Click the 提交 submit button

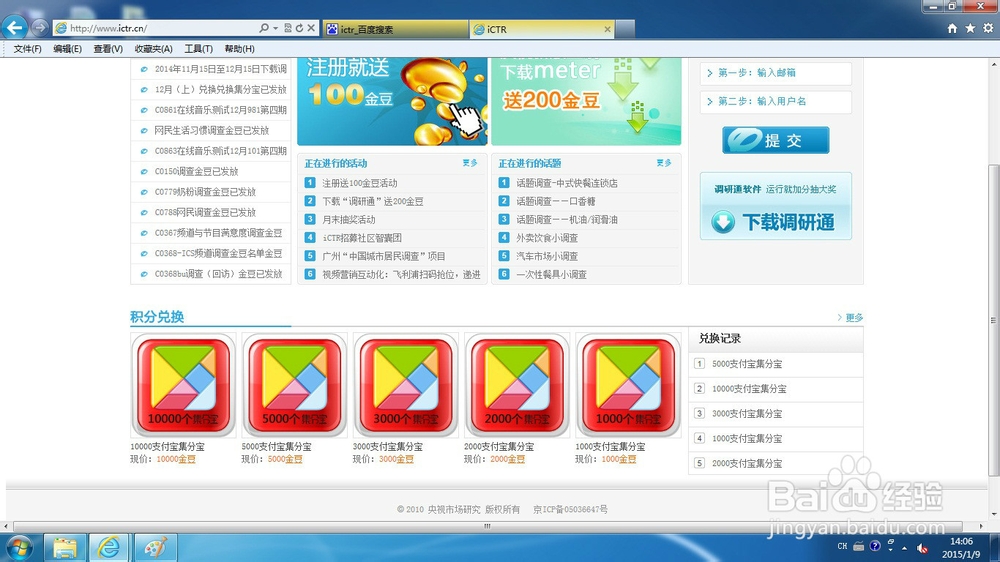coord(776,140)
